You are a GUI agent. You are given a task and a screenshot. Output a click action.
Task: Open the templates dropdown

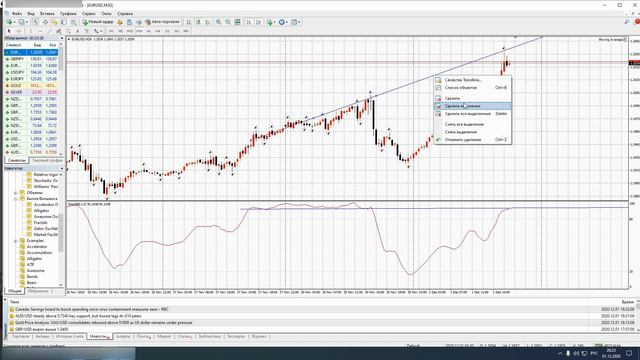(x=296, y=22)
